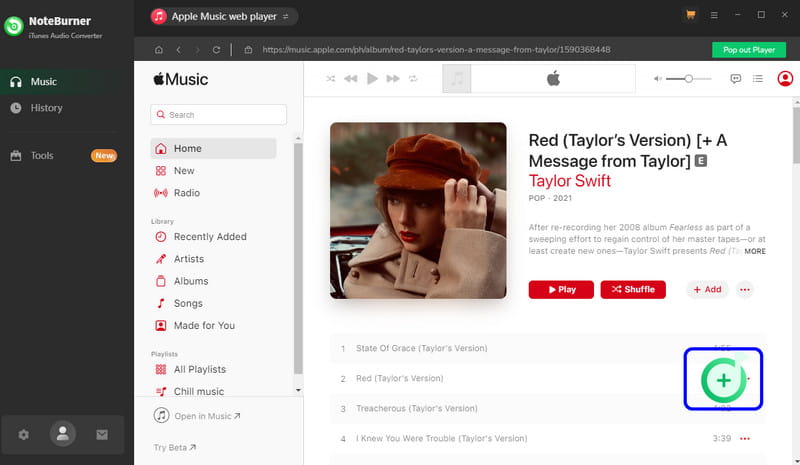Mute using the speaker icon

(x=658, y=79)
